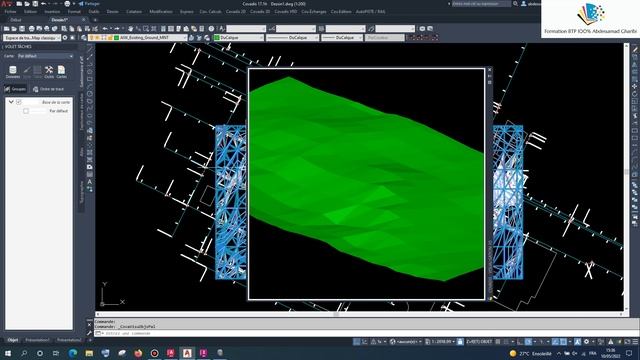This screenshot has width=640, height=360.
Task: Select the Groupes button in task pane
Action: (15, 89)
